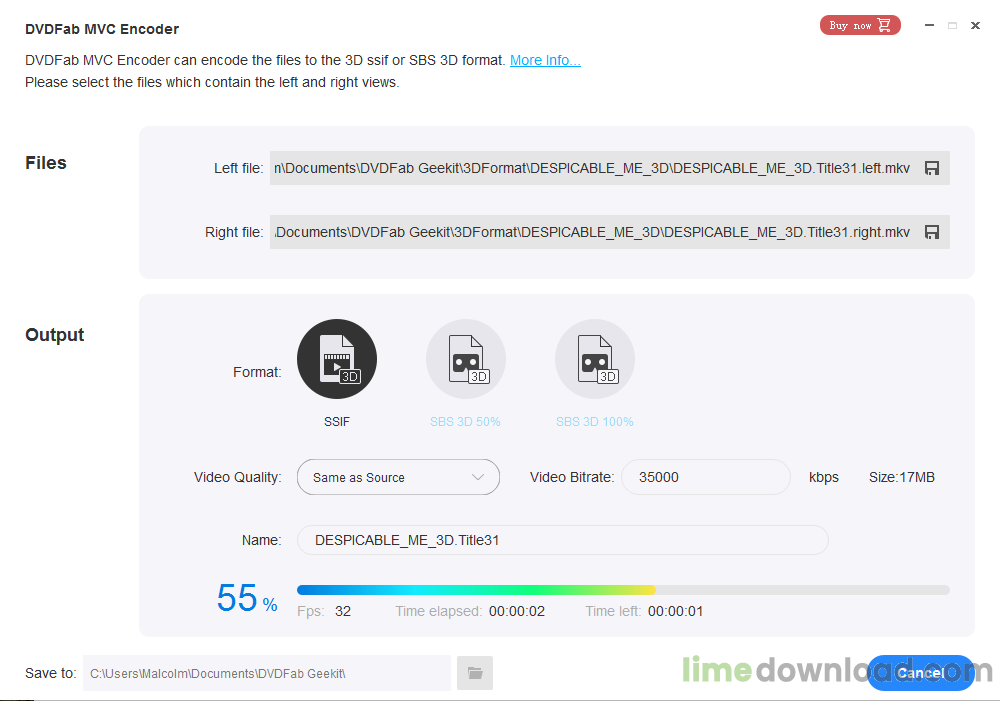Click the Video Quality dropdown chevron arrow
Viewport: 1000px width, 701px height.
click(478, 477)
